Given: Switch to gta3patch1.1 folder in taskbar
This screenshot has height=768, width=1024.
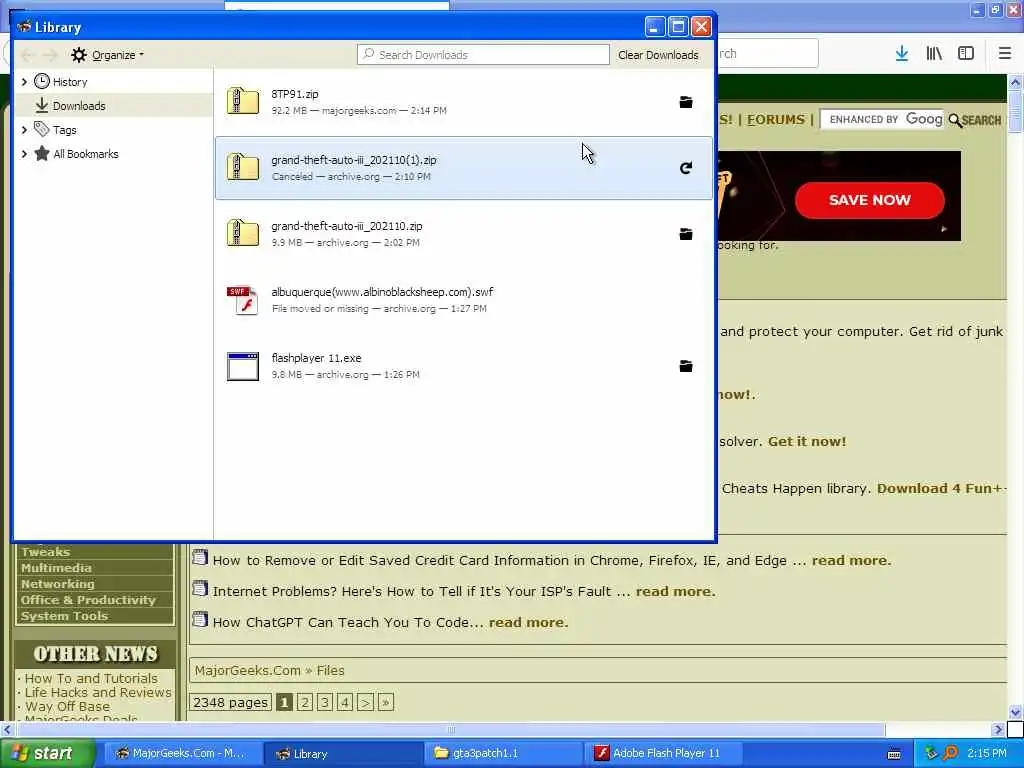Looking at the screenshot, I should pos(504,753).
